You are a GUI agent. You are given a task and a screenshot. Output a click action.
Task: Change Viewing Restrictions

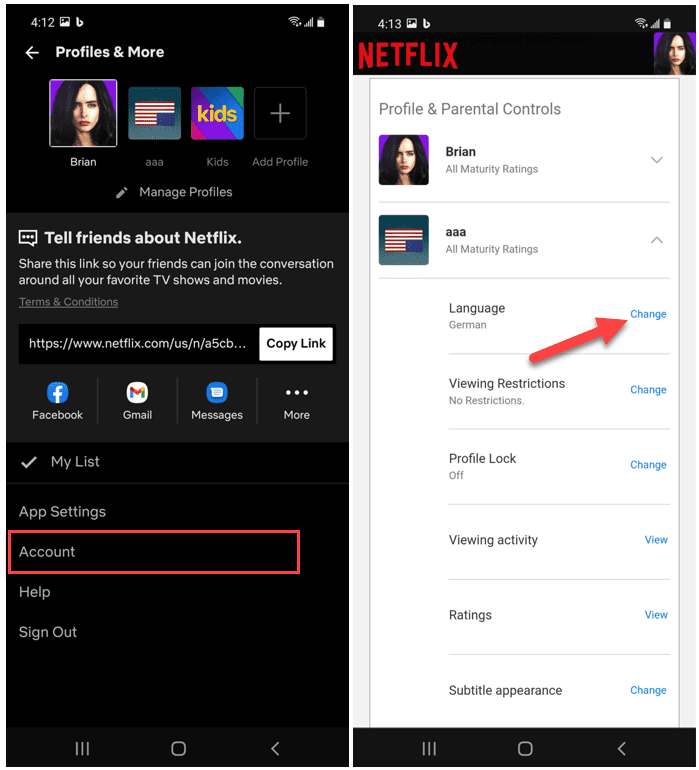(648, 390)
